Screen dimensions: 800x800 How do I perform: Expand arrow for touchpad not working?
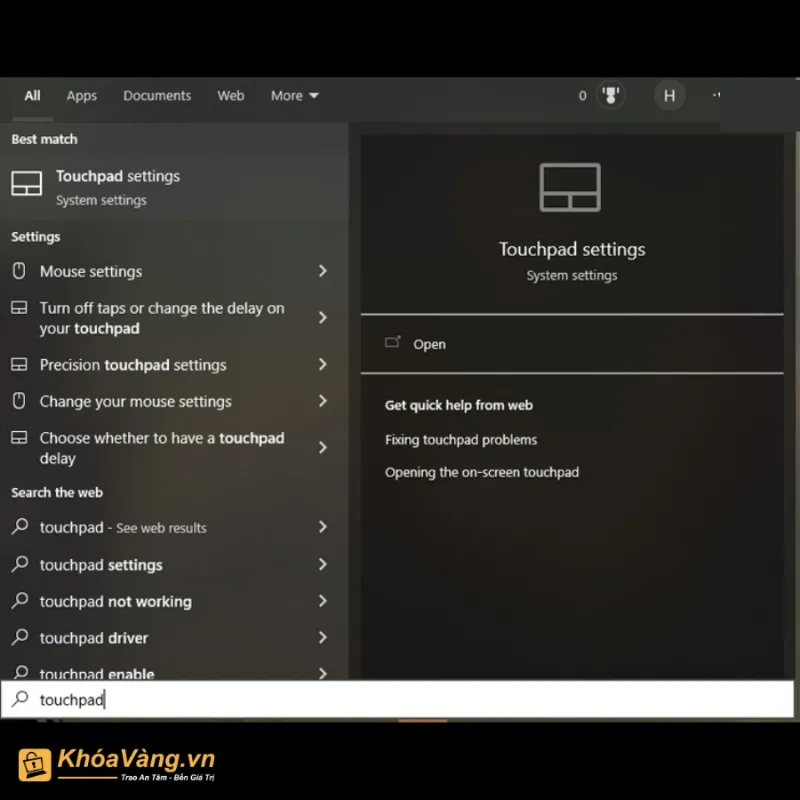[x=322, y=601]
